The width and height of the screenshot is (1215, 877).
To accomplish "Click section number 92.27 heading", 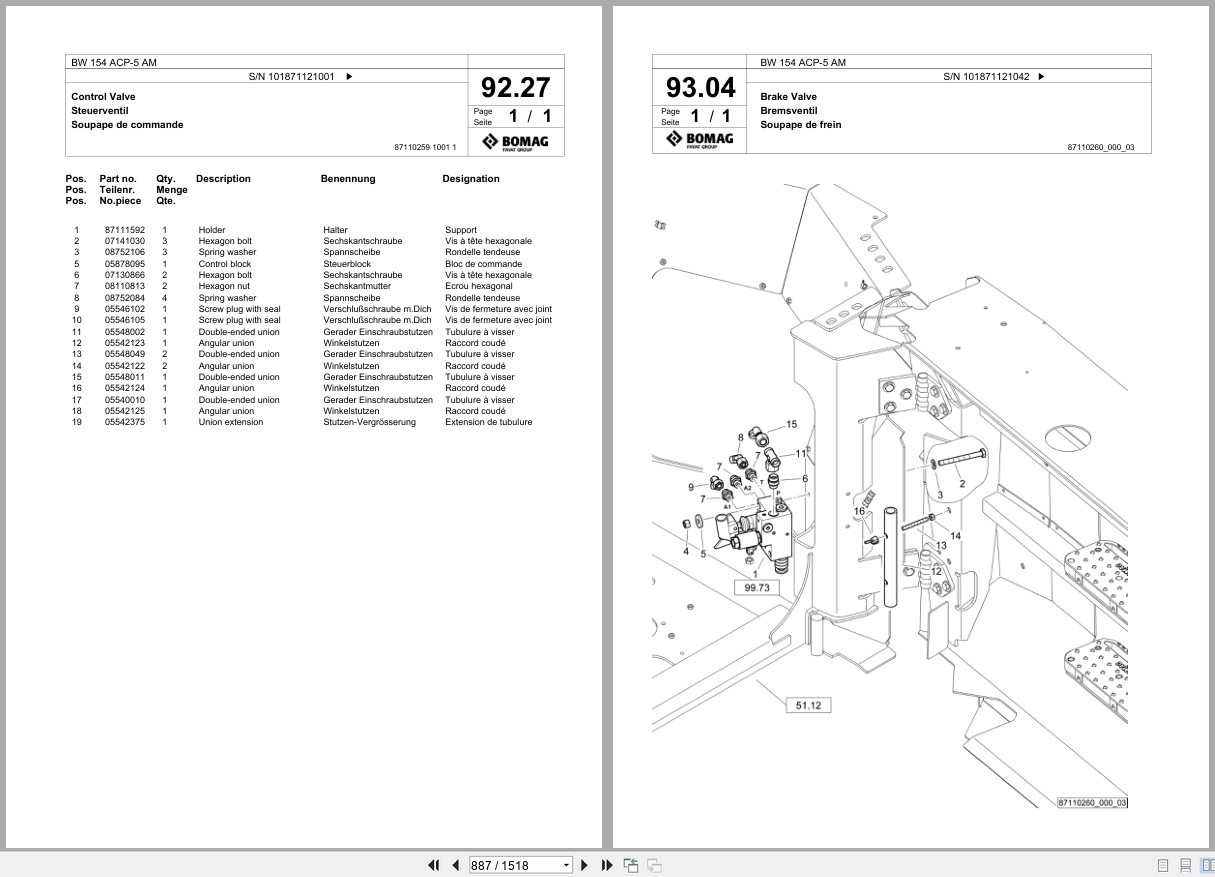I will 515,87.
